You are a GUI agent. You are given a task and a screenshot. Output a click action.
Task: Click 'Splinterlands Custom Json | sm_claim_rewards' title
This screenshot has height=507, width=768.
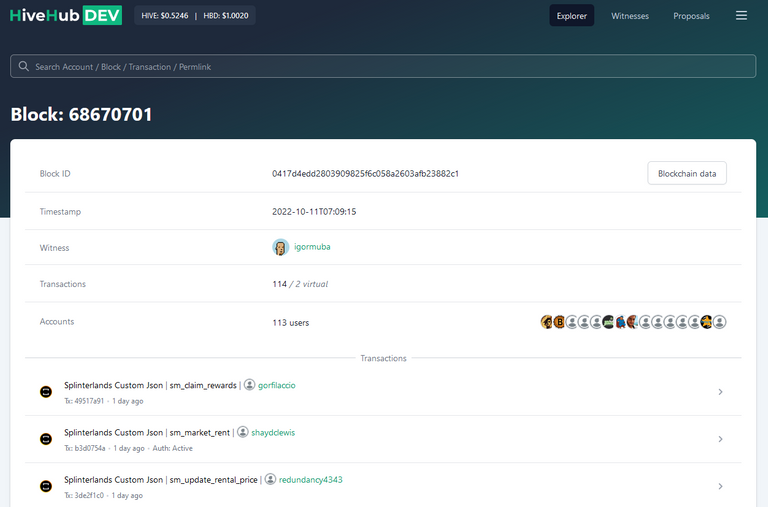[150, 386]
